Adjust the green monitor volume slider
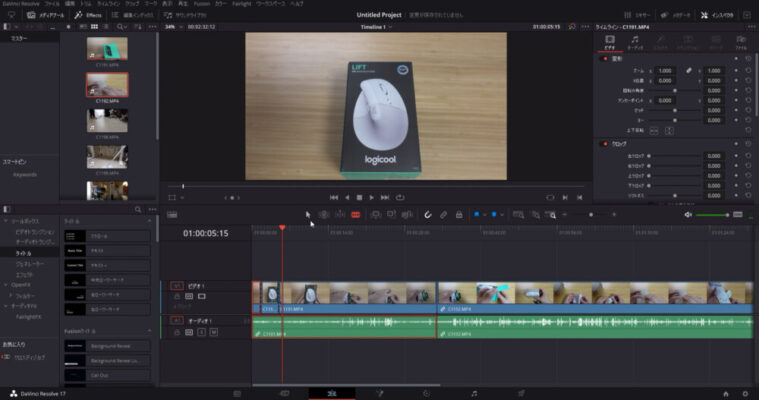The height and width of the screenshot is (400, 759). point(712,215)
